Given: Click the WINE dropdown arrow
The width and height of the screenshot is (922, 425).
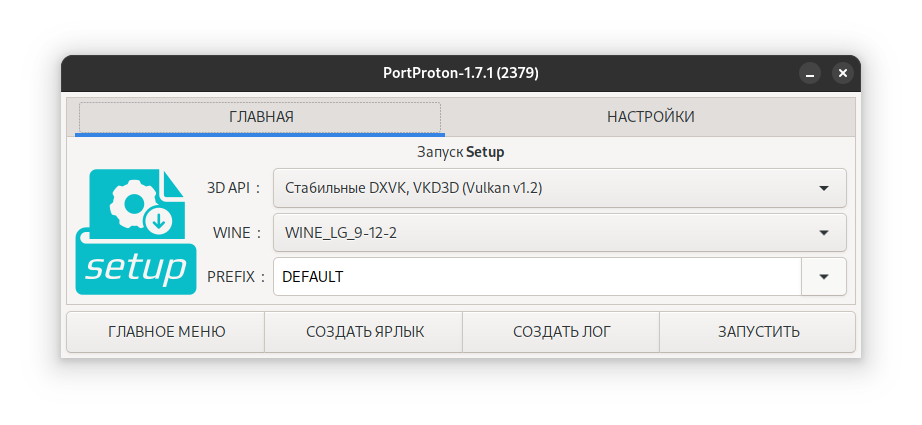Looking at the screenshot, I should (x=824, y=233).
